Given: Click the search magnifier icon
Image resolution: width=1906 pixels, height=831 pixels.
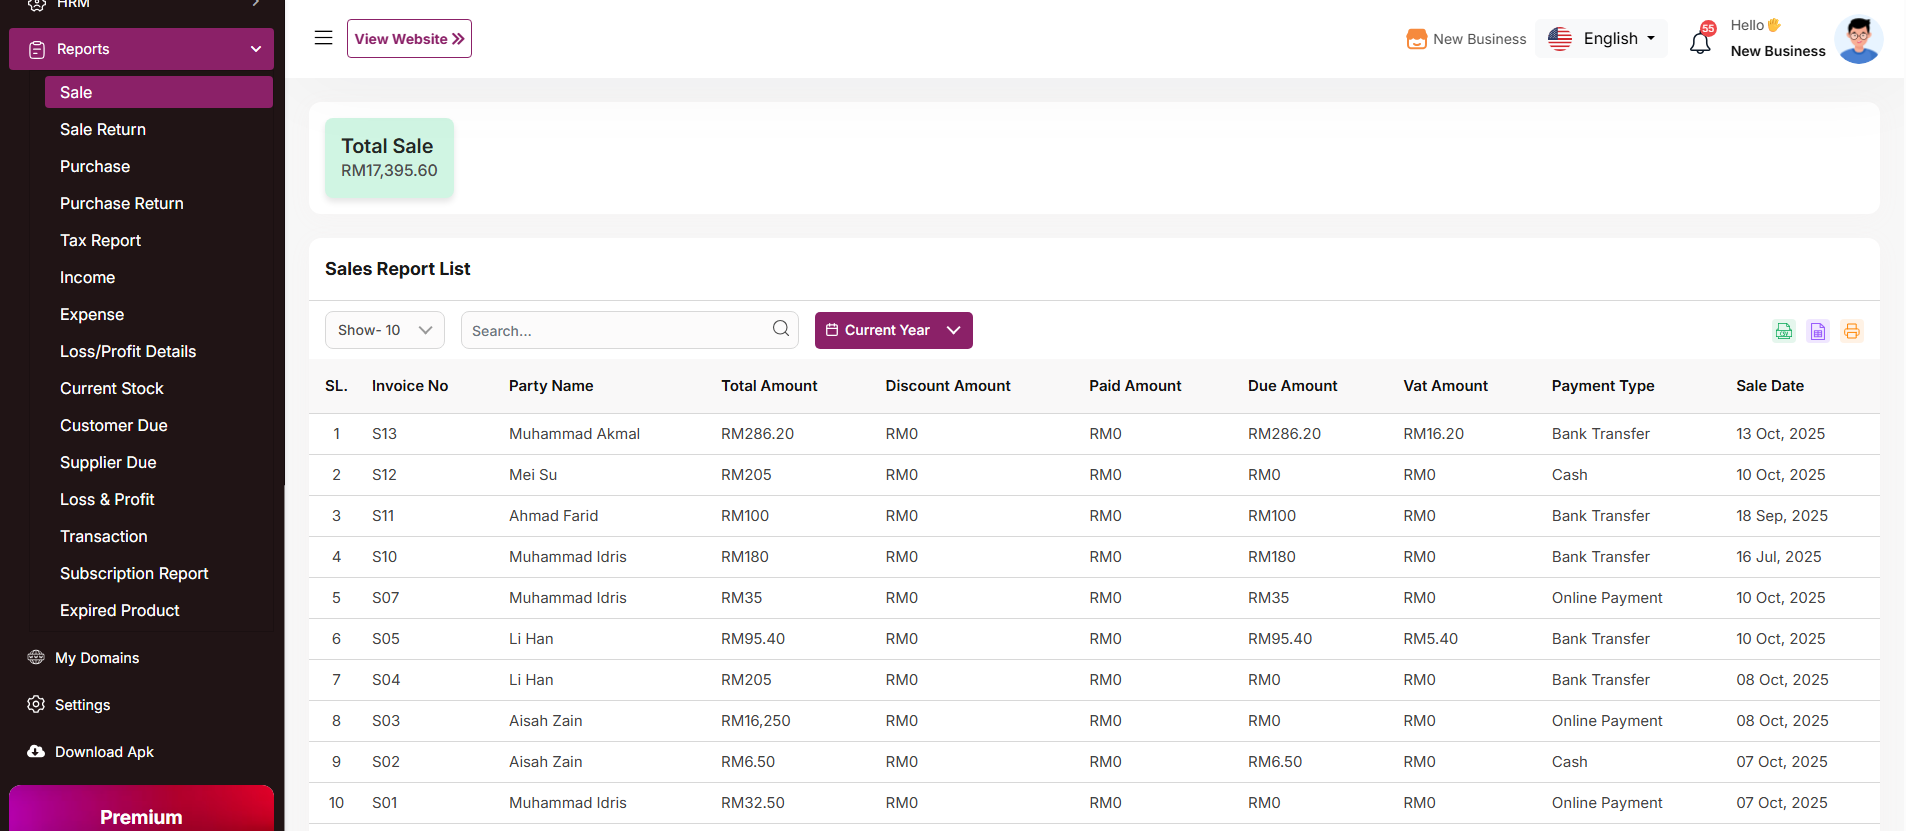Looking at the screenshot, I should [x=780, y=329].
